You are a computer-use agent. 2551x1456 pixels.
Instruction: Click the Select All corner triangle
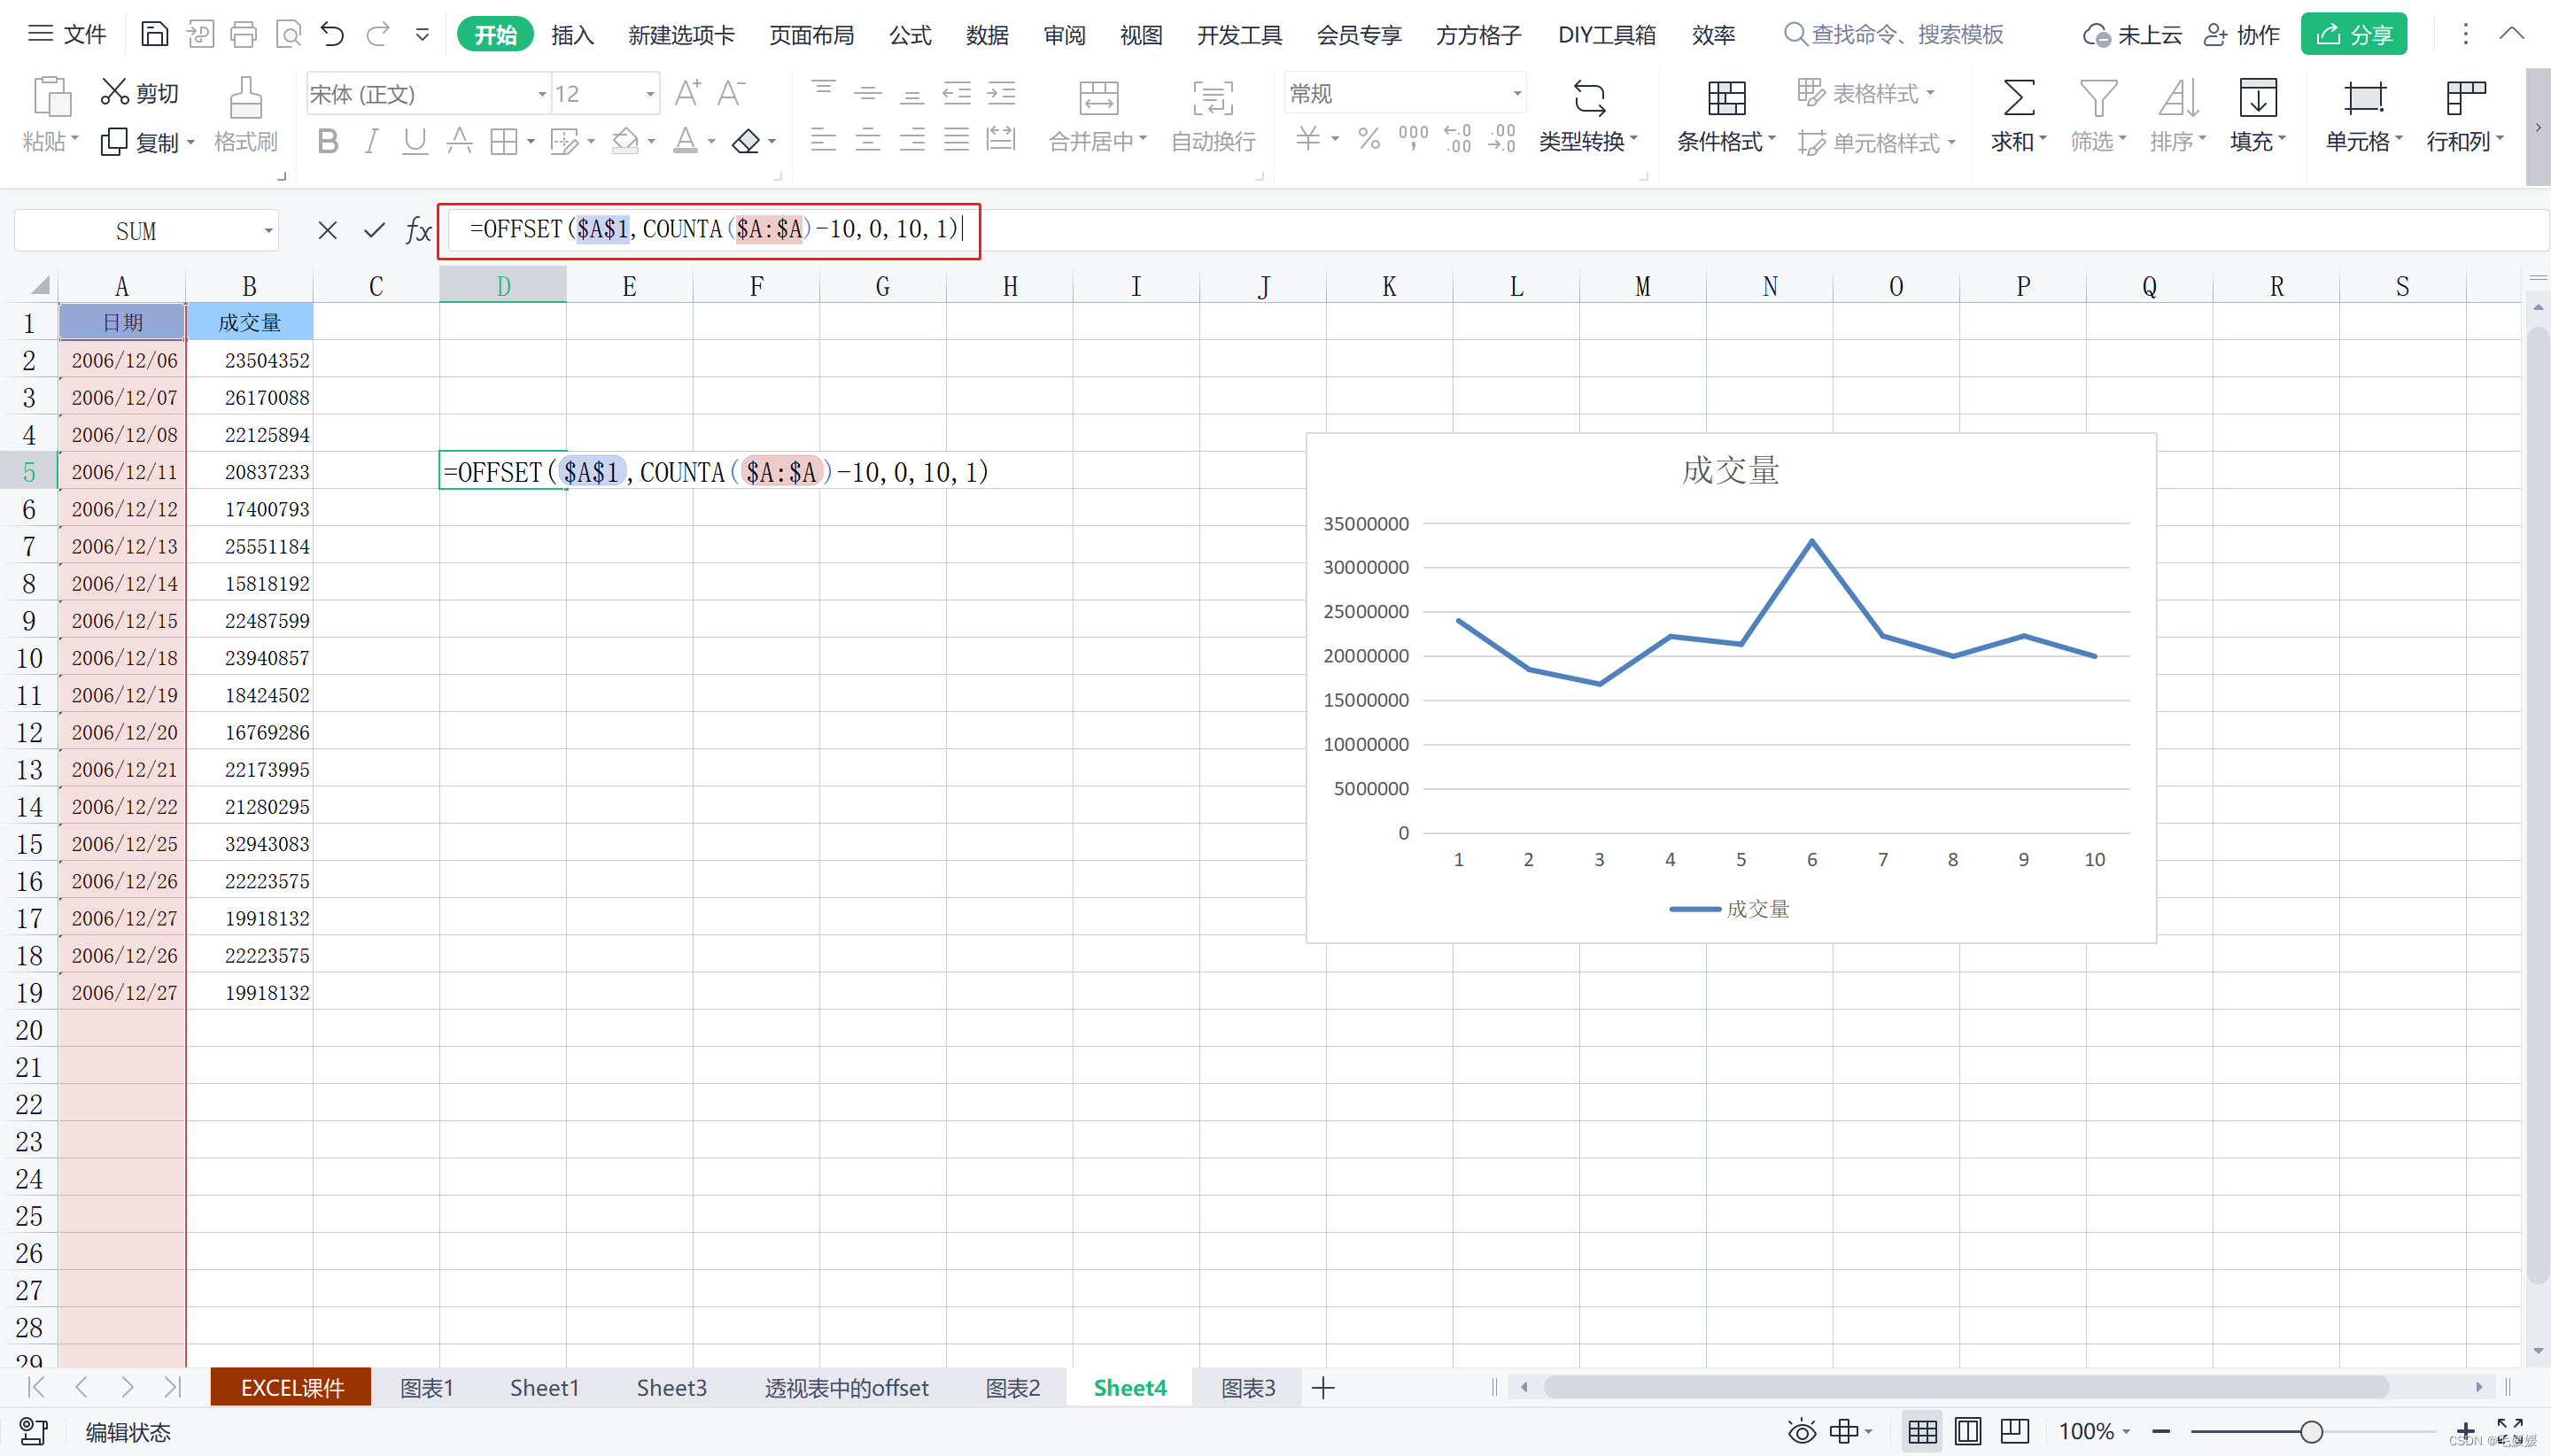pos(38,286)
